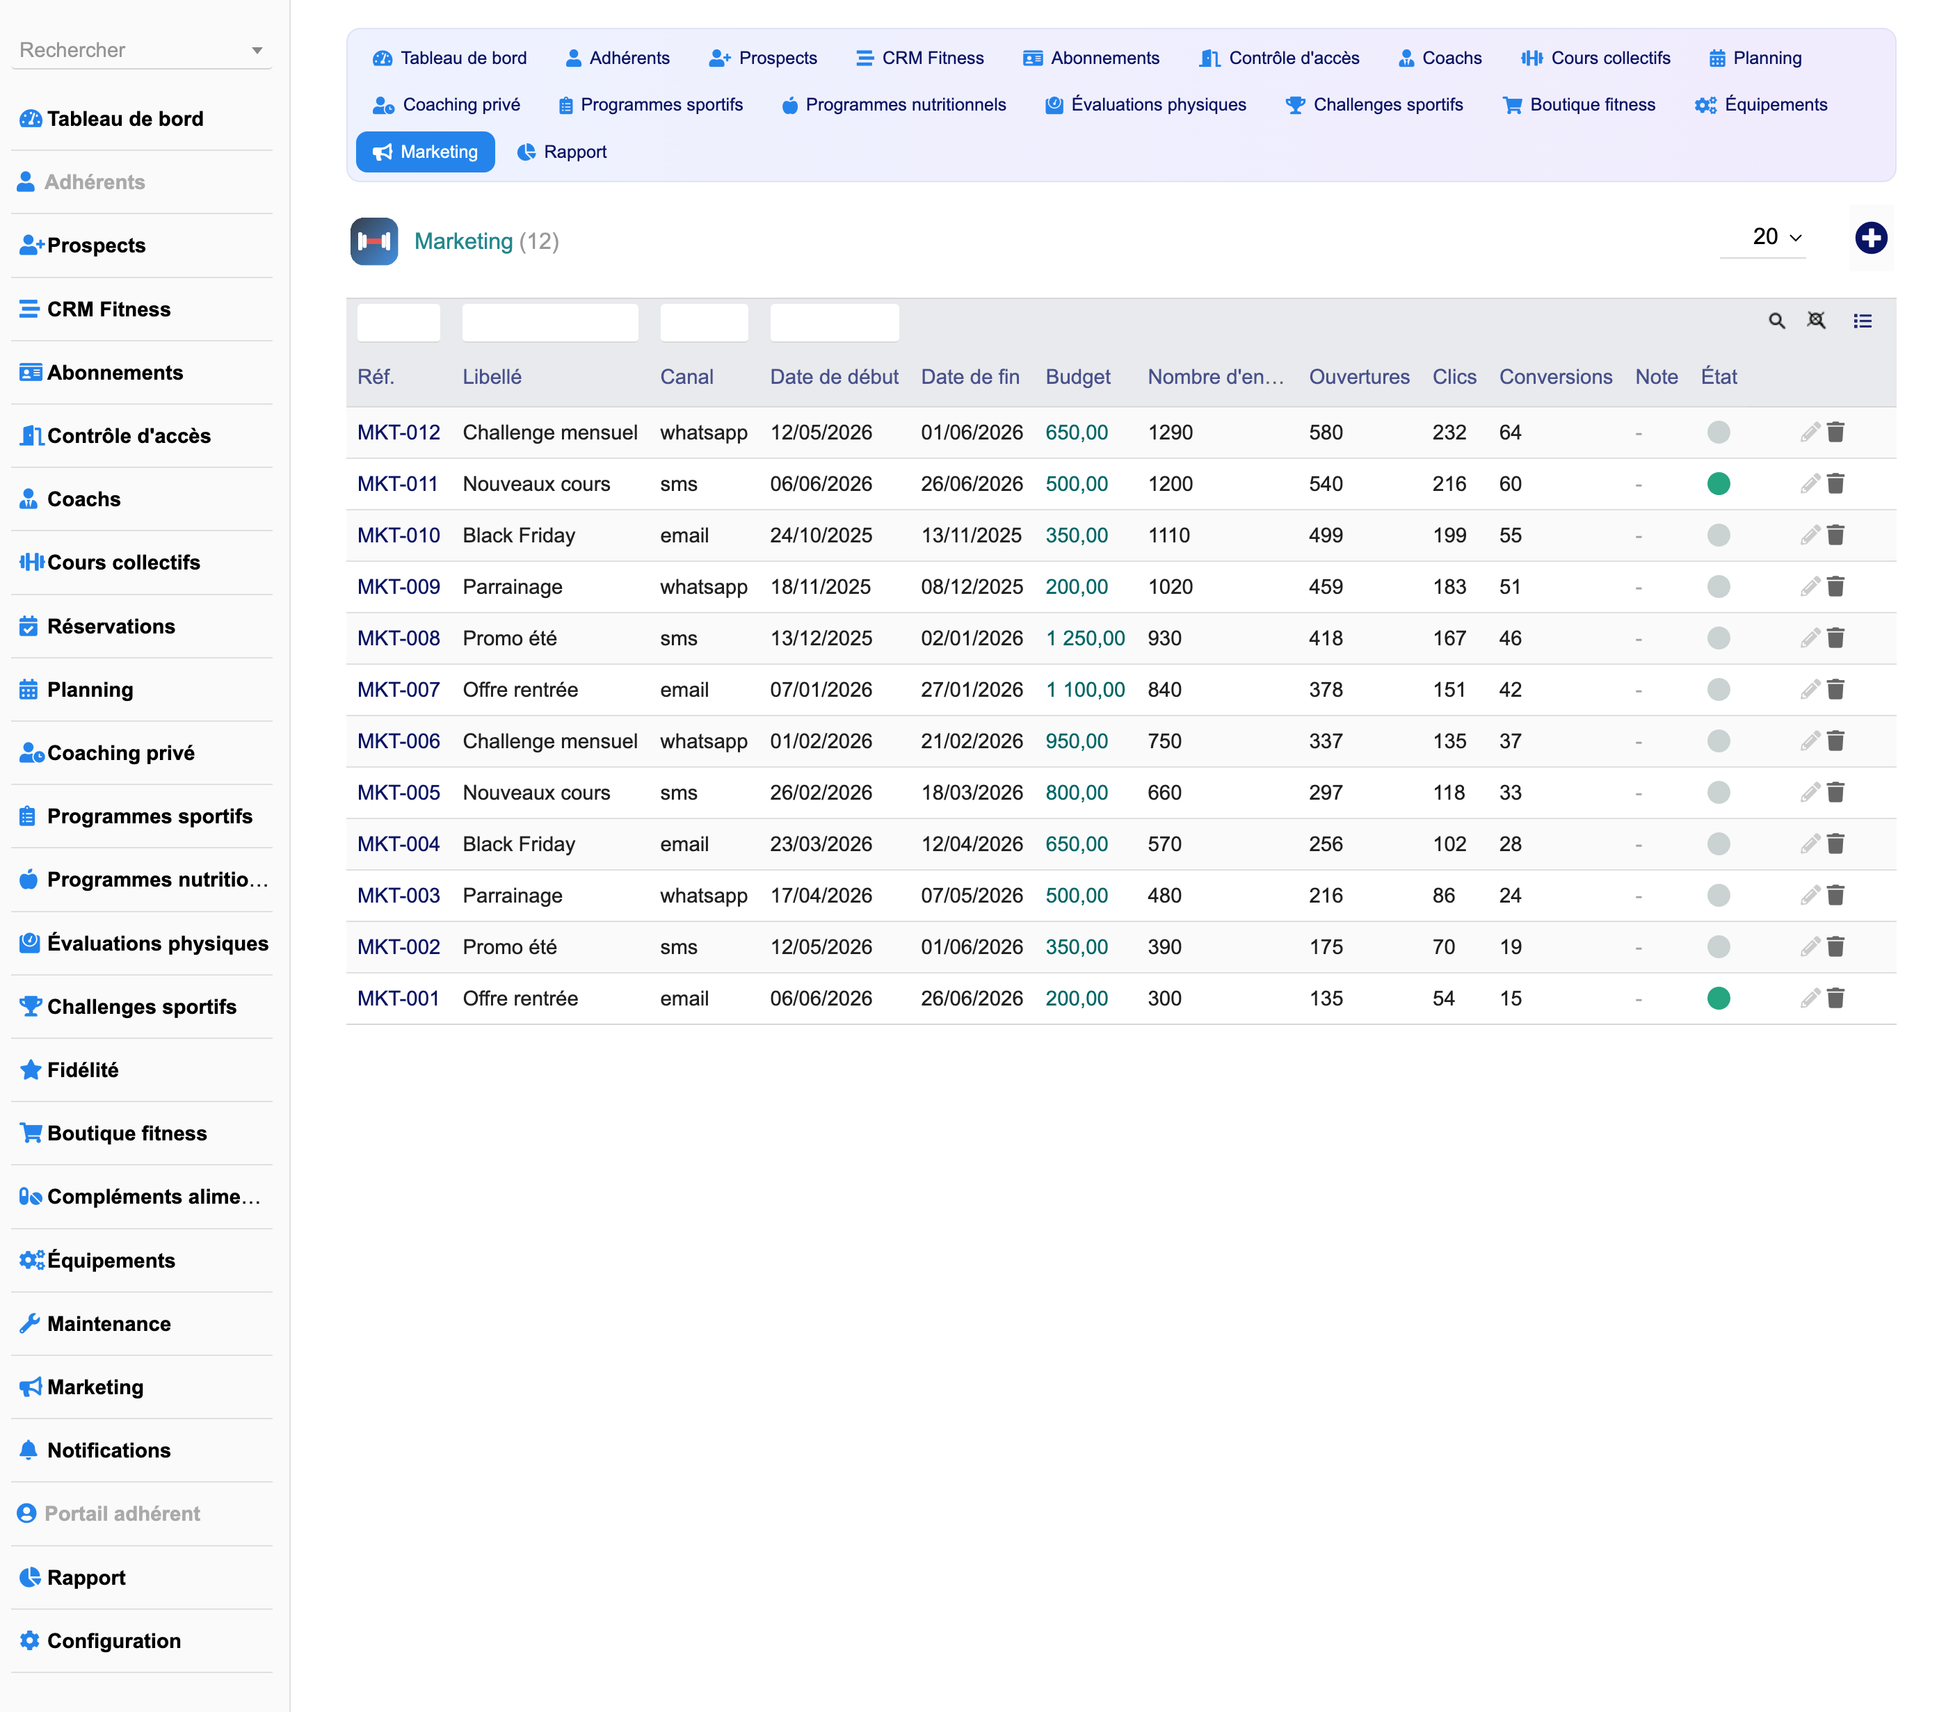Delete campaign MKT-006 using trash icon

[x=1836, y=741]
